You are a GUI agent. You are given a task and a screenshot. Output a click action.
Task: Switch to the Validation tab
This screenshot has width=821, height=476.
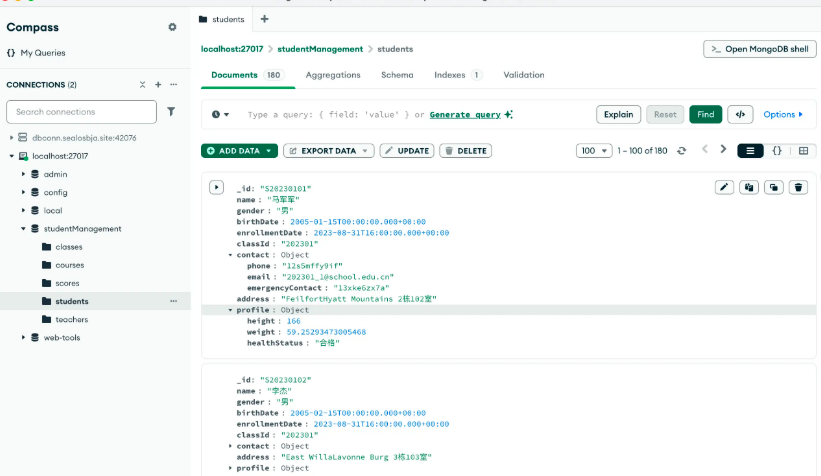[x=524, y=75]
